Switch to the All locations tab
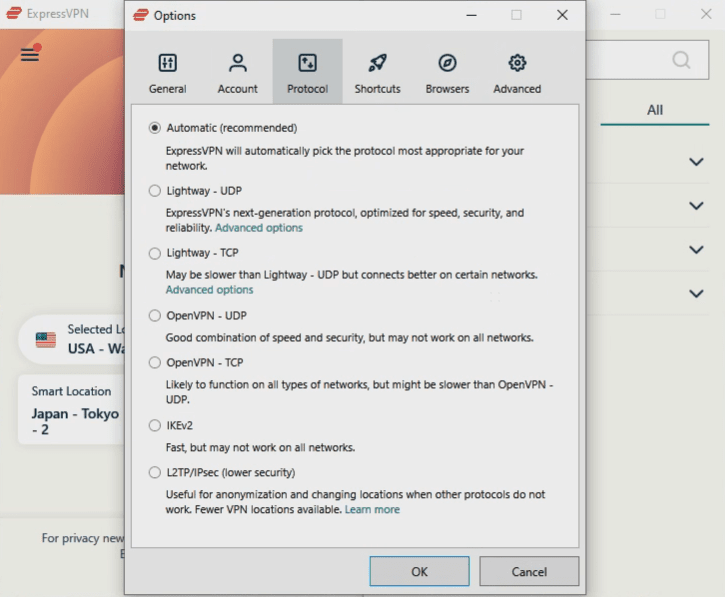Screen dimensions: 725x597 click(x=655, y=110)
